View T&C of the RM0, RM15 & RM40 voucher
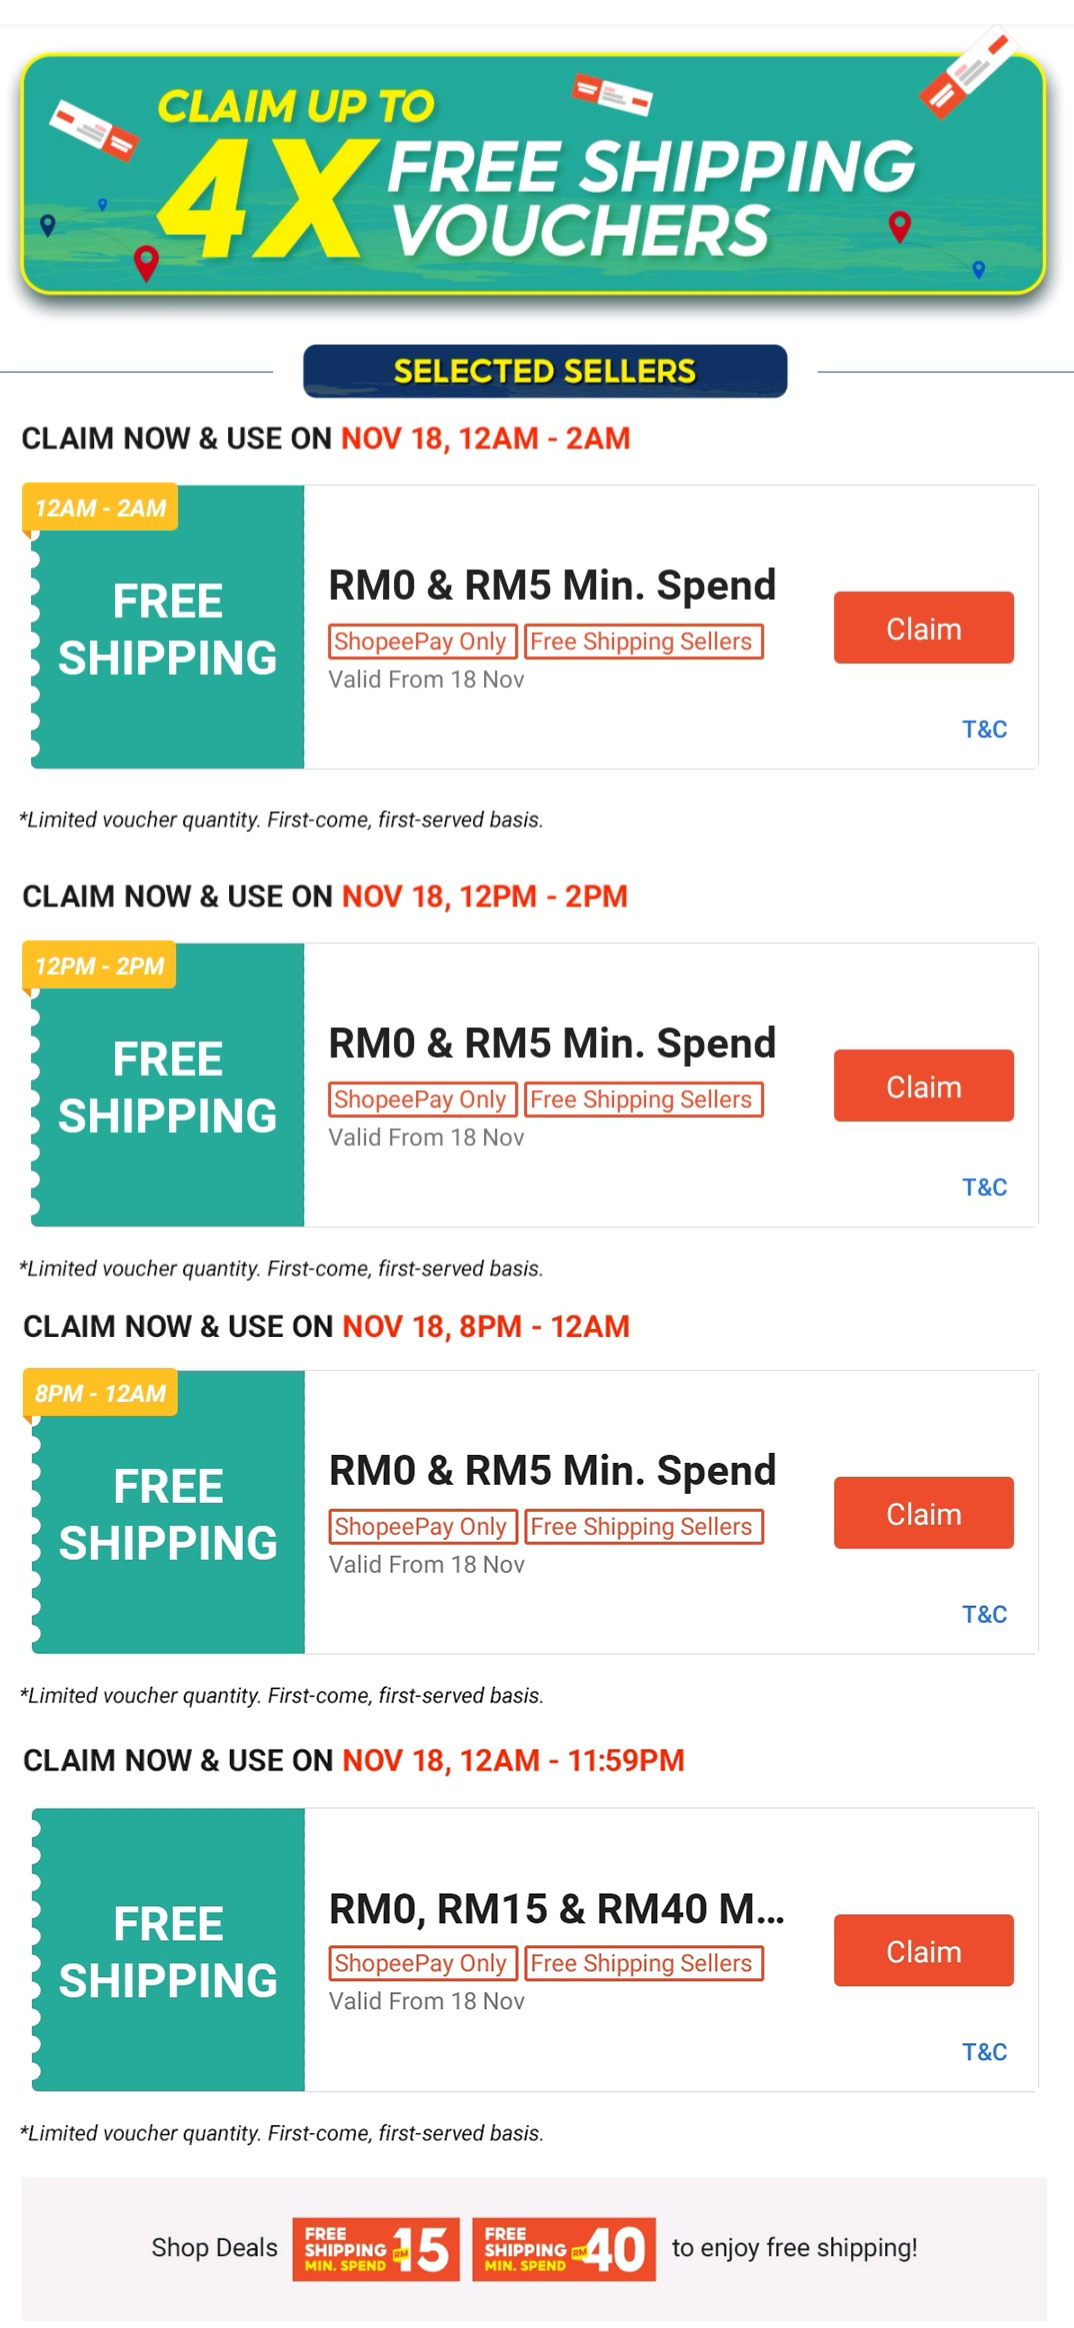 point(984,2053)
